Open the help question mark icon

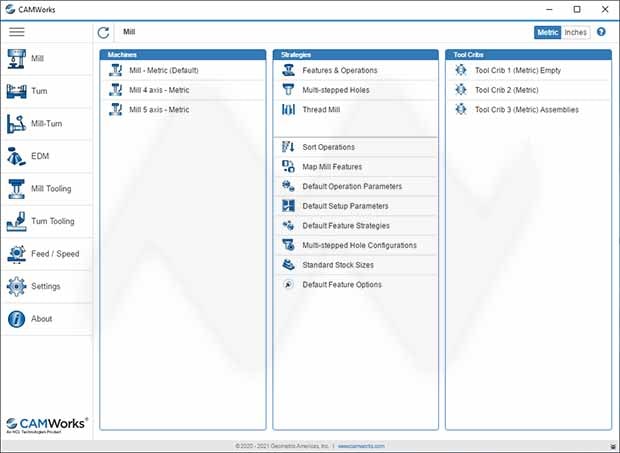click(601, 32)
